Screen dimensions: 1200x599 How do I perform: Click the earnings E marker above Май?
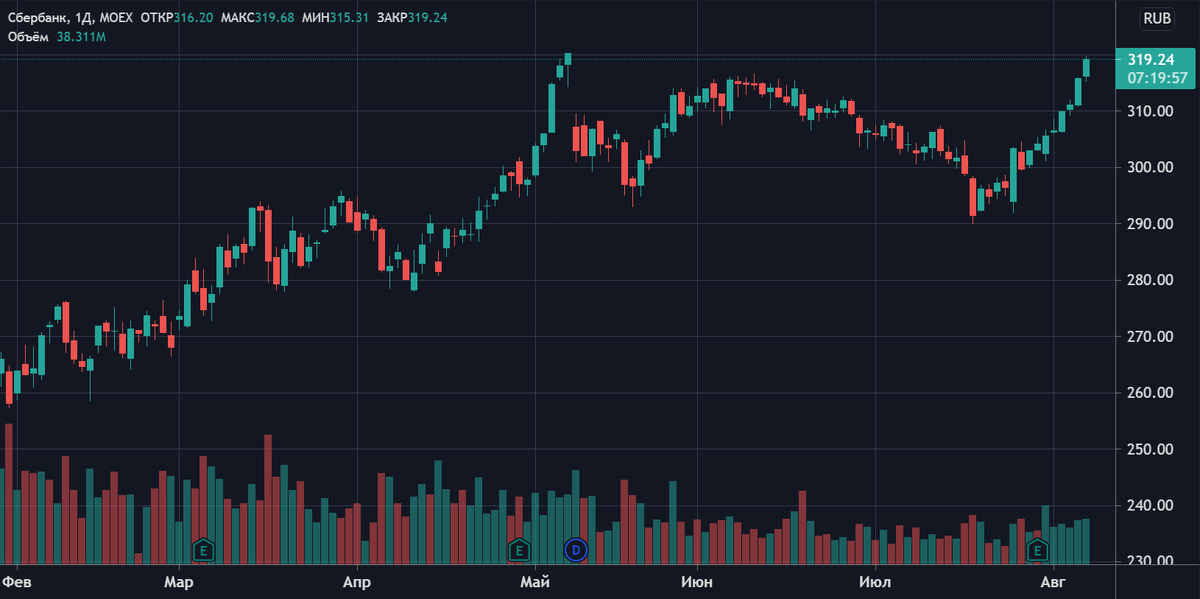coord(518,549)
